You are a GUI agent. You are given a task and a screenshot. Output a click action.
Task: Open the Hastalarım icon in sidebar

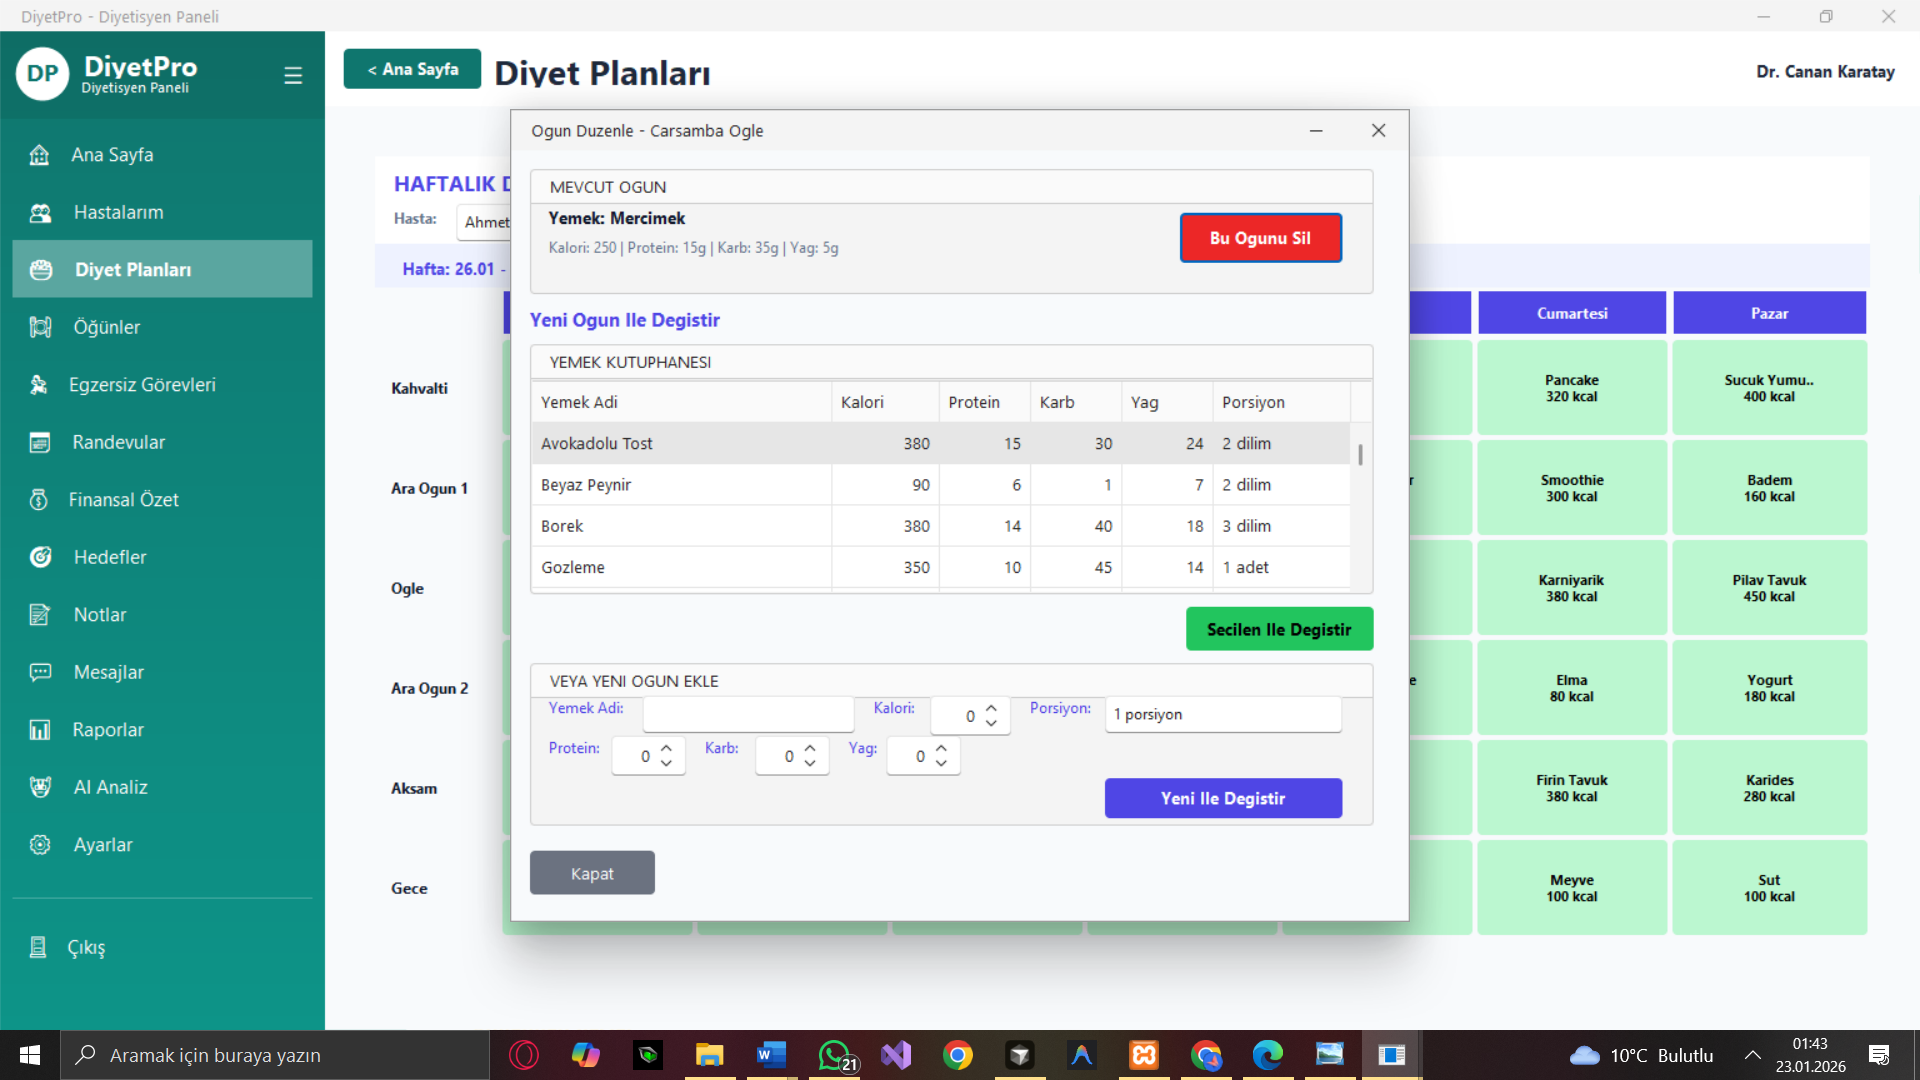(40, 212)
